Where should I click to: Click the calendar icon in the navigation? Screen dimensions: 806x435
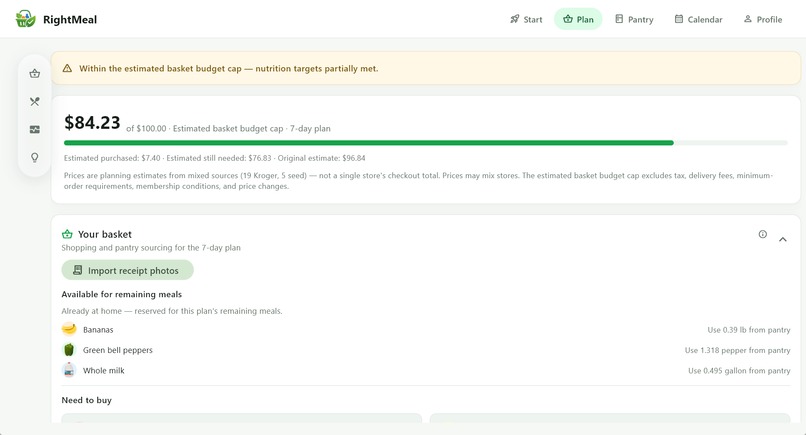pos(679,19)
